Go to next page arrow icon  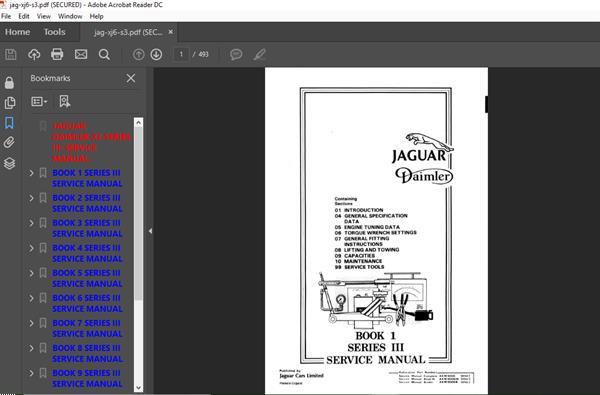coord(156,54)
